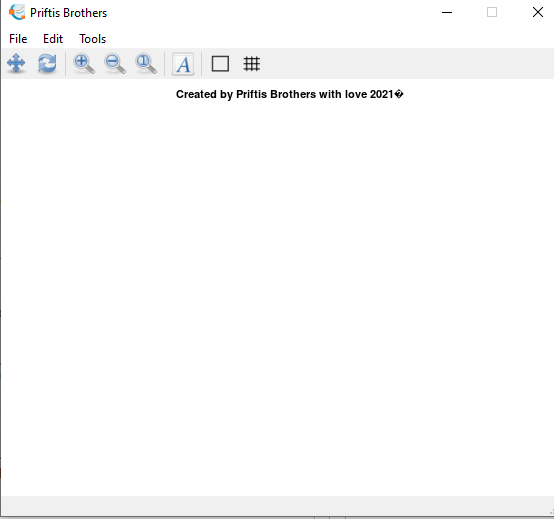Close the Priftis Brothers window
This screenshot has width=554, height=519.
538,12
